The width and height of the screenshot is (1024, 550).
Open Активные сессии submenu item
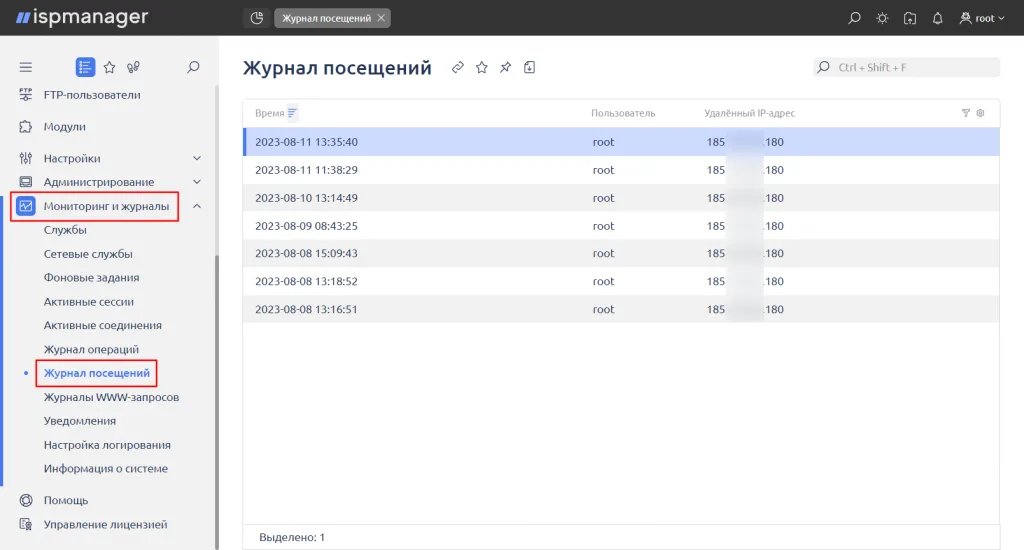[x=89, y=302]
